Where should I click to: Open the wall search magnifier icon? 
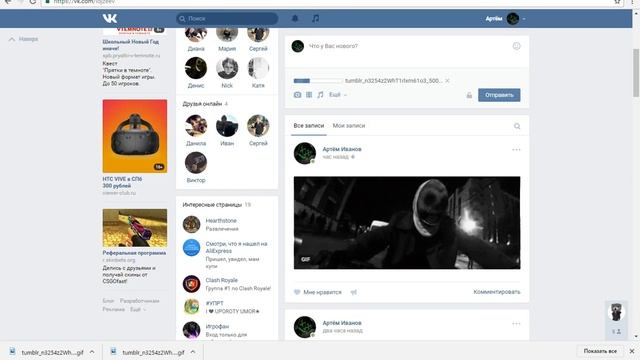tap(517, 126)
